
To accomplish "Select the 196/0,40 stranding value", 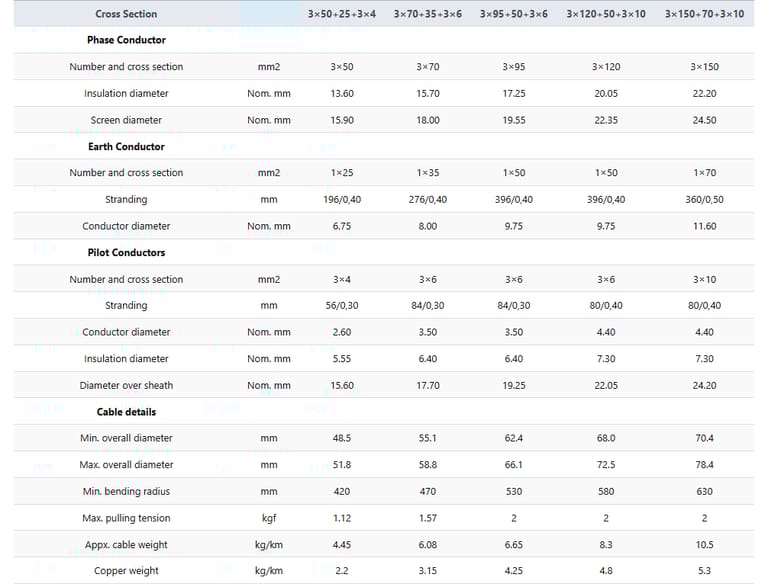I will [x=342, y=200].
